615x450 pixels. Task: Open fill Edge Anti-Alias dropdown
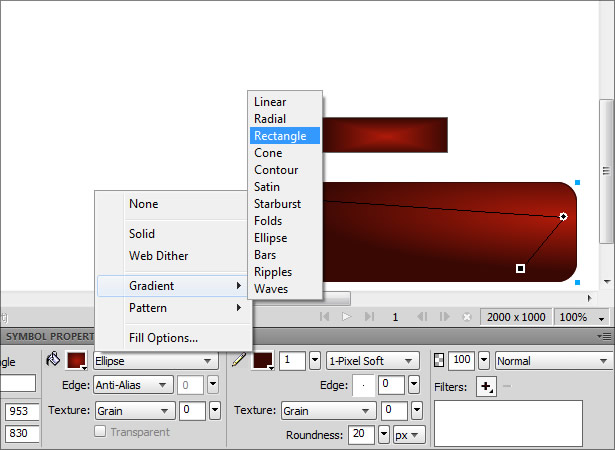click(133, 385)
